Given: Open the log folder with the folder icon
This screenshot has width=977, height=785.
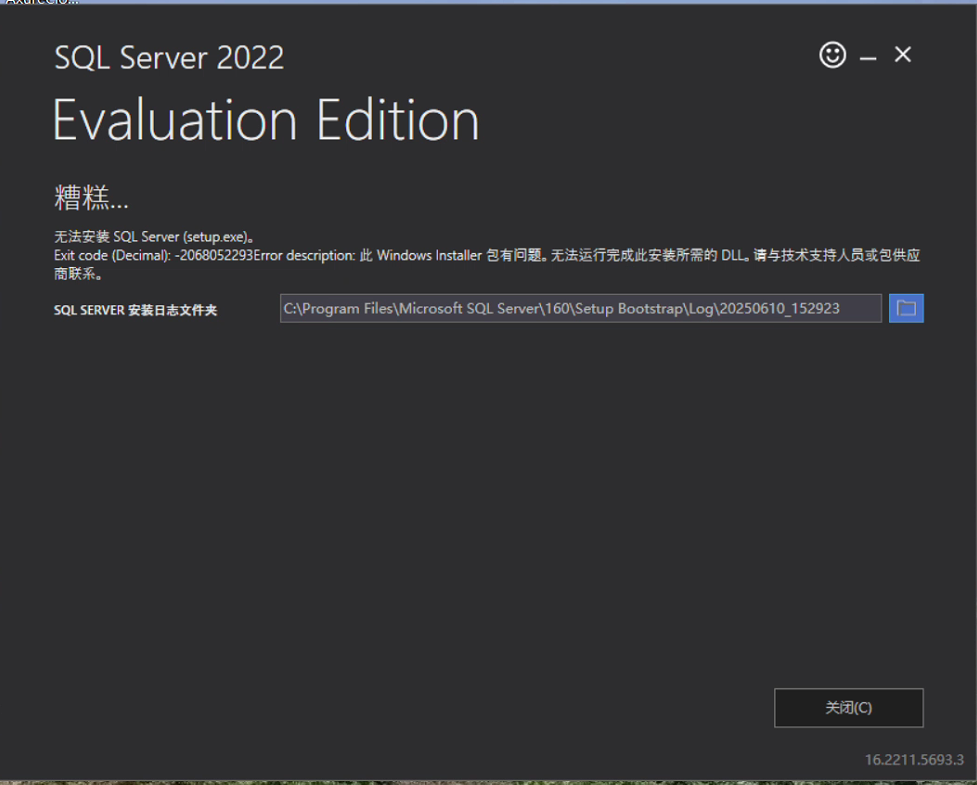Looking at the screenshot, I should [x=906, y=308].
